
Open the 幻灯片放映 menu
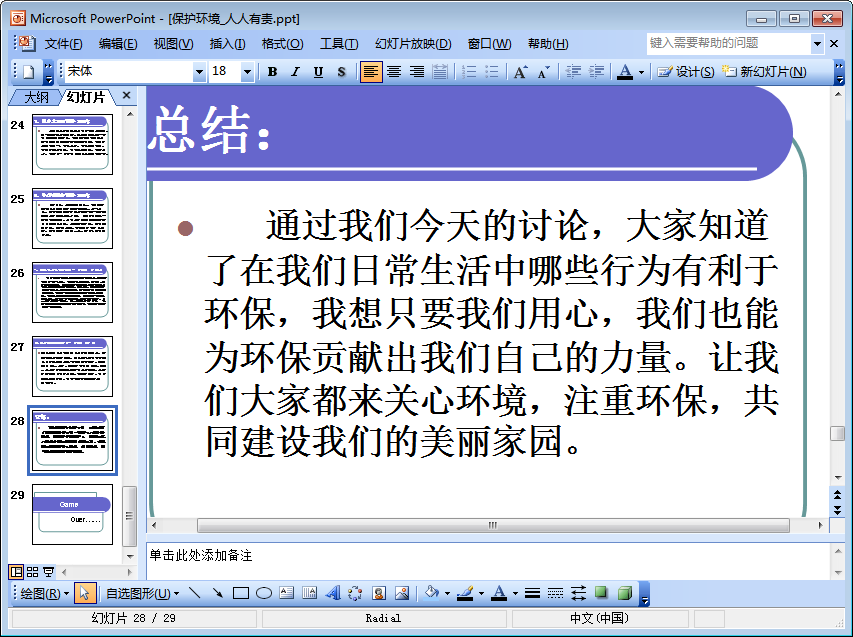click(x=413, y=44)
